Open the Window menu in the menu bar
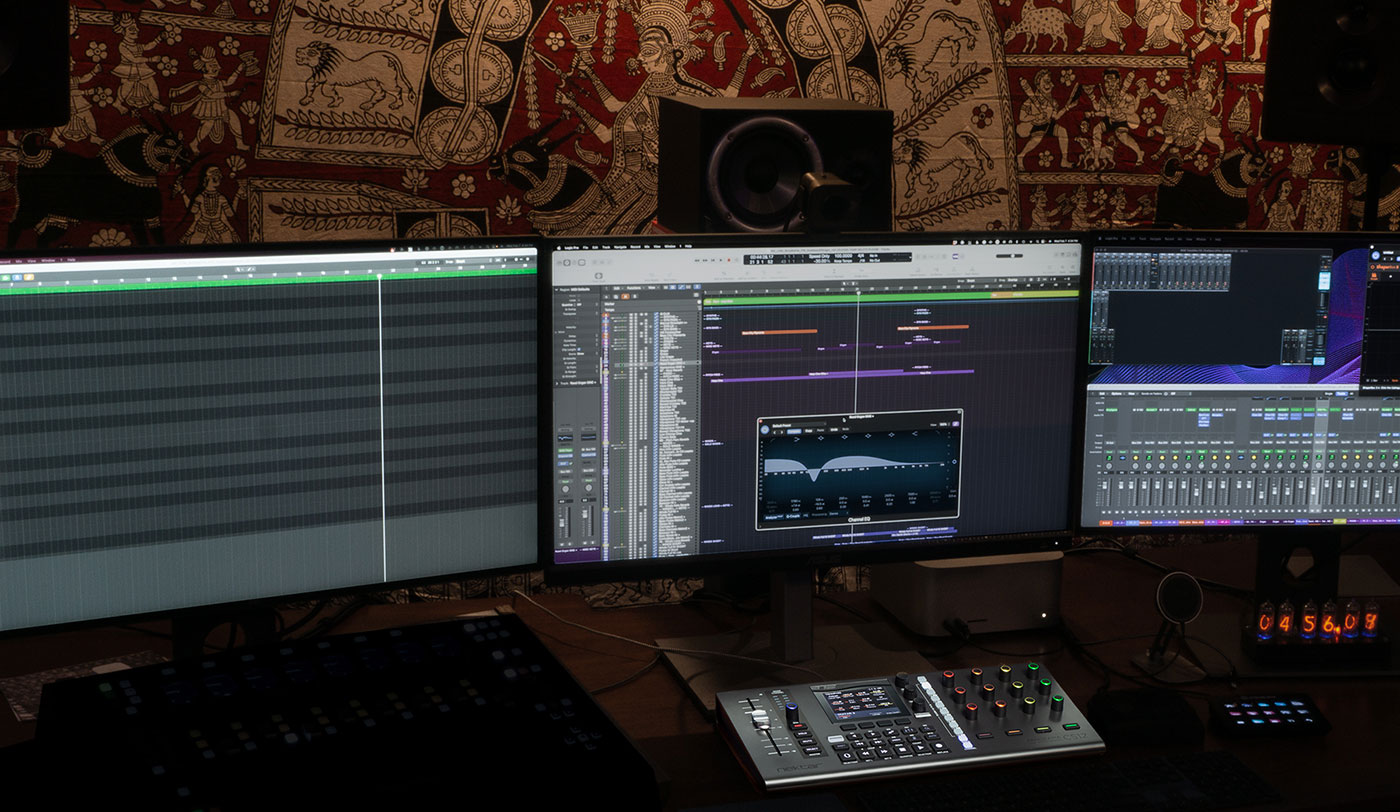This screenshot has width=1400, height=812. coord(670,247)
